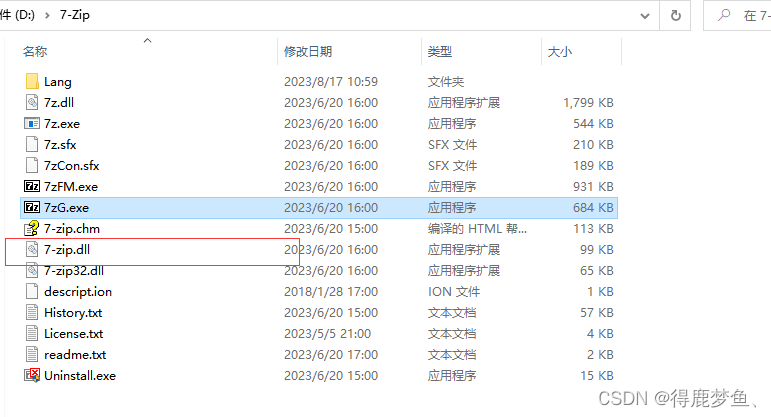Viewport: 771px width, 417px height.
Task: Select the 7-zip32.dll file name
Action: tap(74, 270)
